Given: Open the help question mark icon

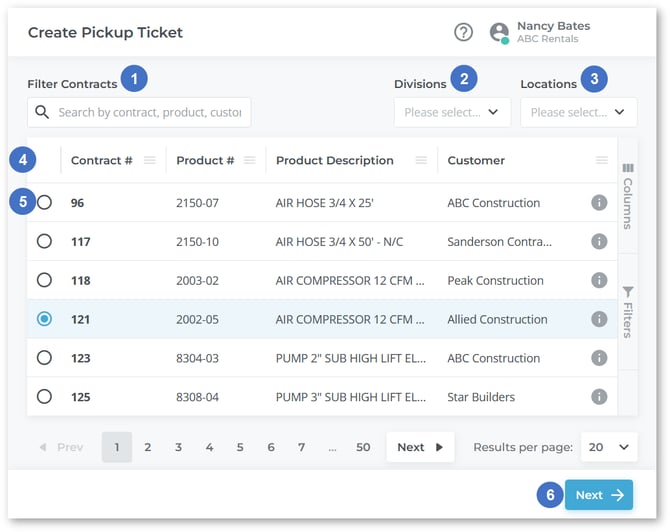Looking at the screenshot, I should (x=463, y=32).
